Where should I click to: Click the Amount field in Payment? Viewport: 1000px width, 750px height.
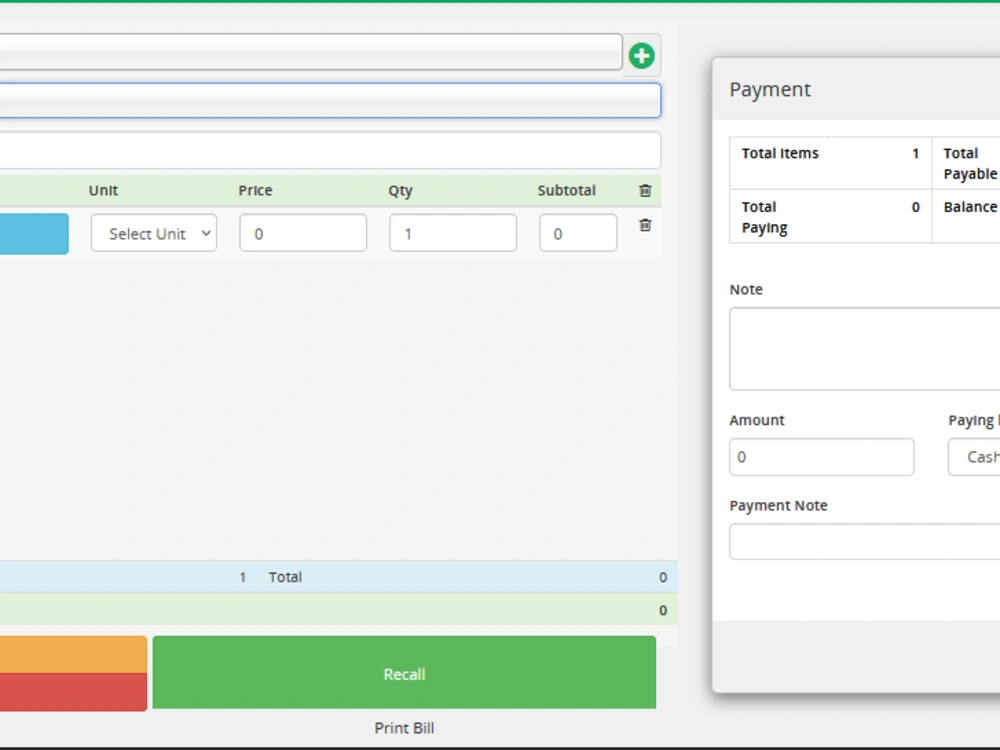821,457
